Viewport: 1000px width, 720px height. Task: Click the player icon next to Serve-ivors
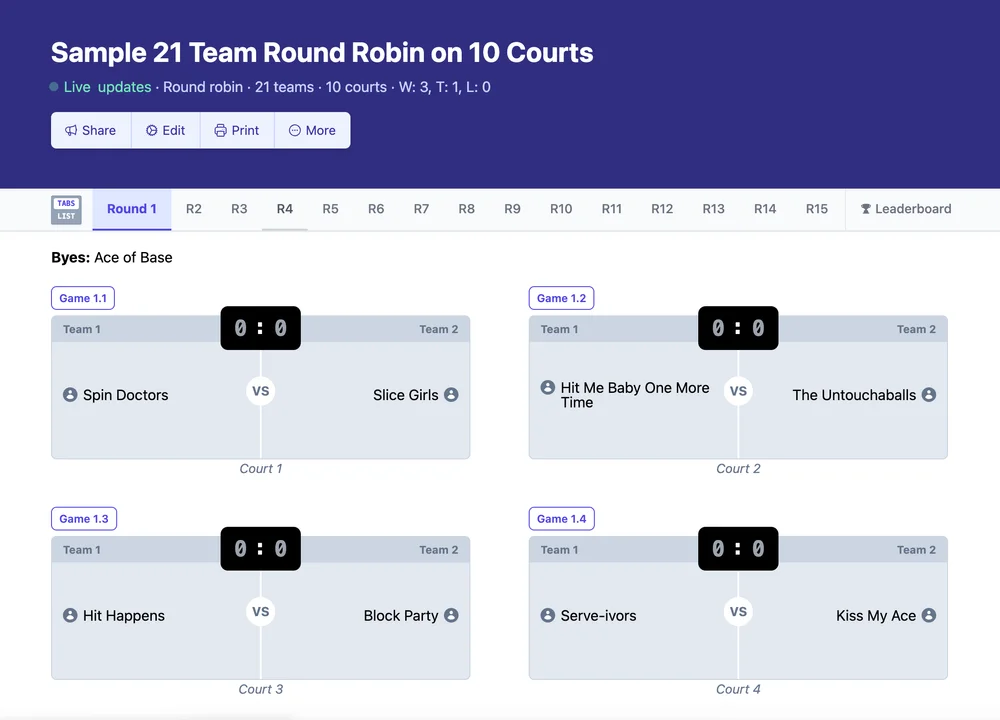pos(547,616)
